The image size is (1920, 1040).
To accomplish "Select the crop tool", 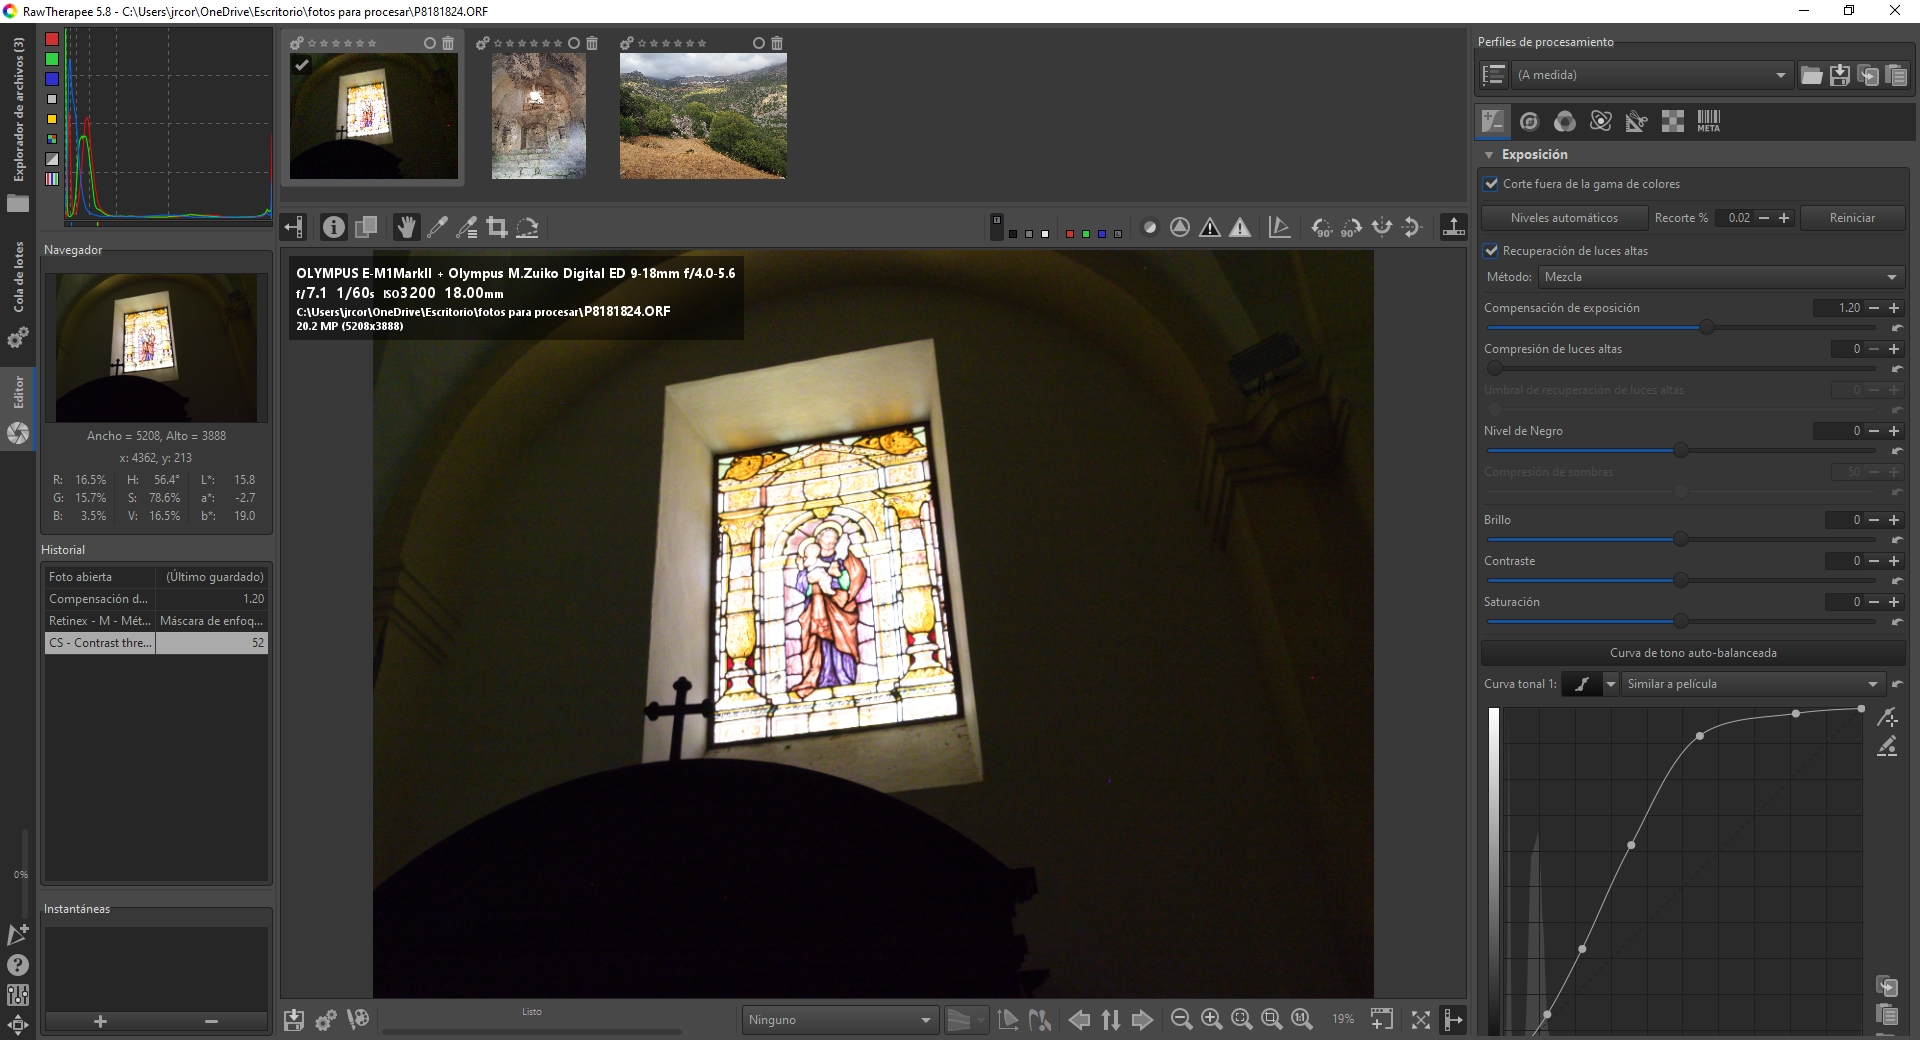I will coord(497,227).
